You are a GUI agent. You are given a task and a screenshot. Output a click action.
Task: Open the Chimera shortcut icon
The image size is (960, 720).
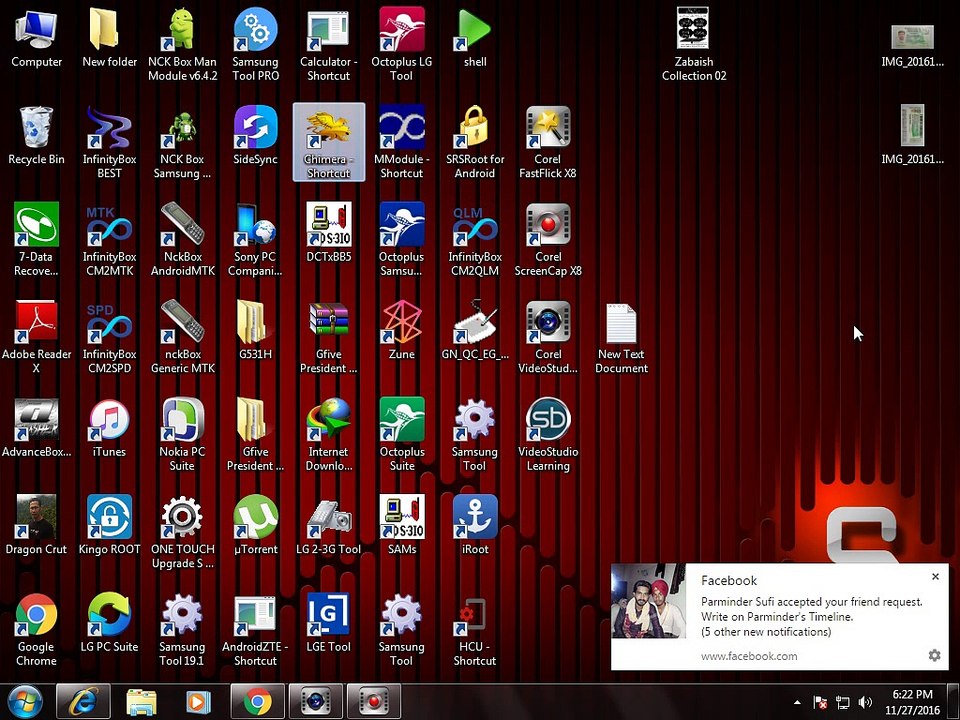click(x=328, y=130)
